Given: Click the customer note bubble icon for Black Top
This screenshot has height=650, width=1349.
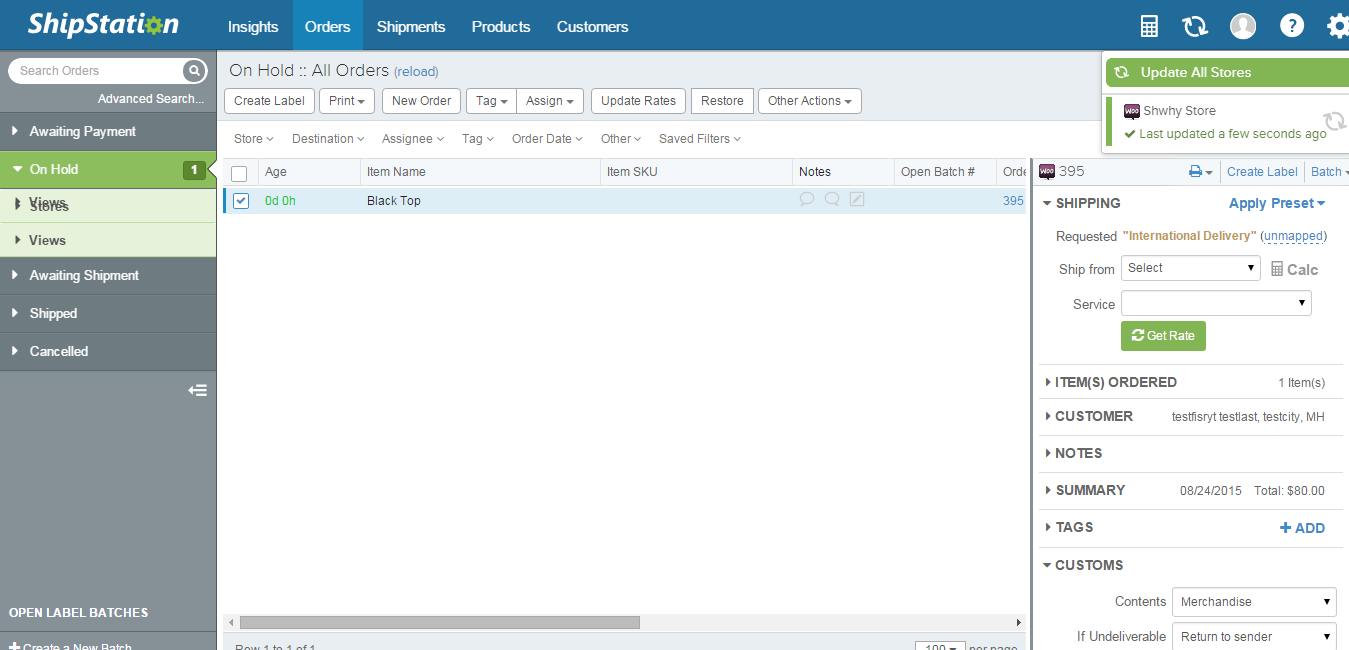Looking at the screenshot, I should pos(807,200).
